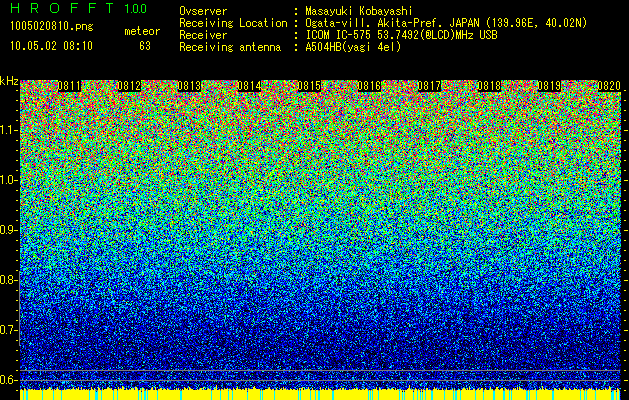Click the 0812 time marker

[x=129, y=86]
